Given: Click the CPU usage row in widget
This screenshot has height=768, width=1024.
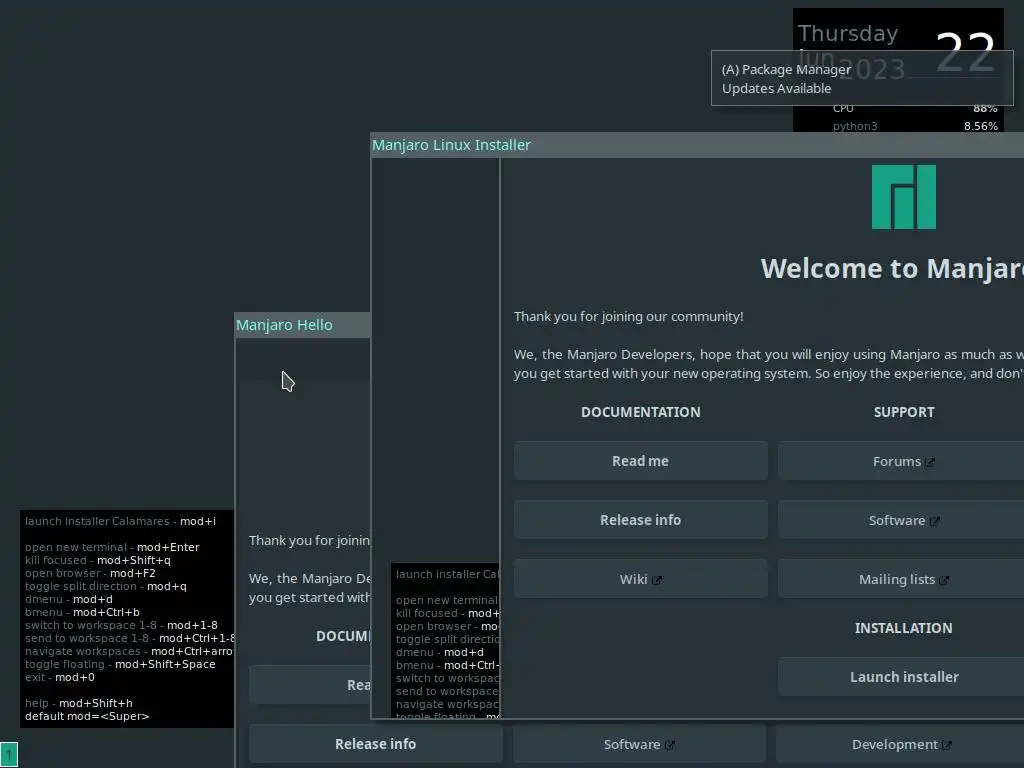Looking at the screenshot, I should coord(914,108).
